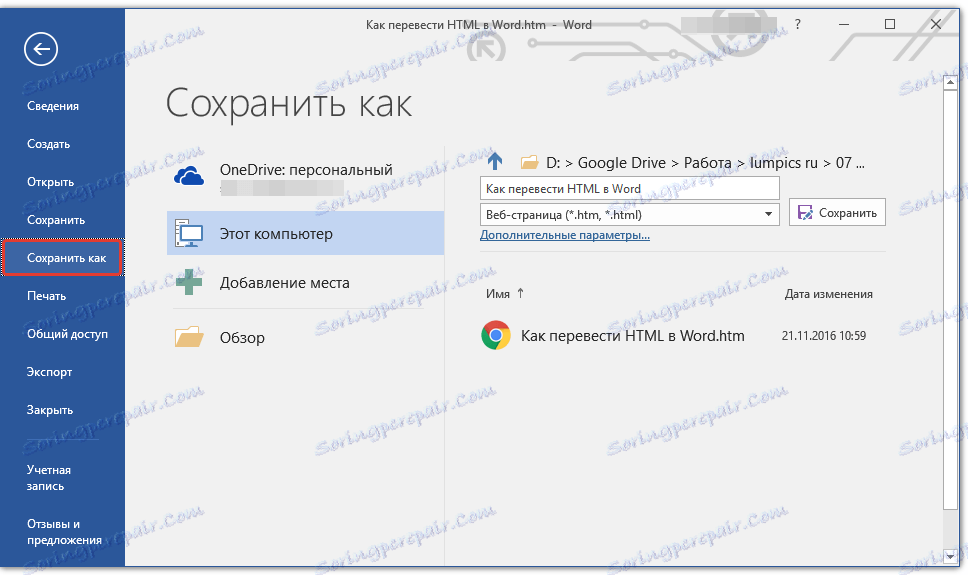Click the scrollbar up arrow

(950, 83)
